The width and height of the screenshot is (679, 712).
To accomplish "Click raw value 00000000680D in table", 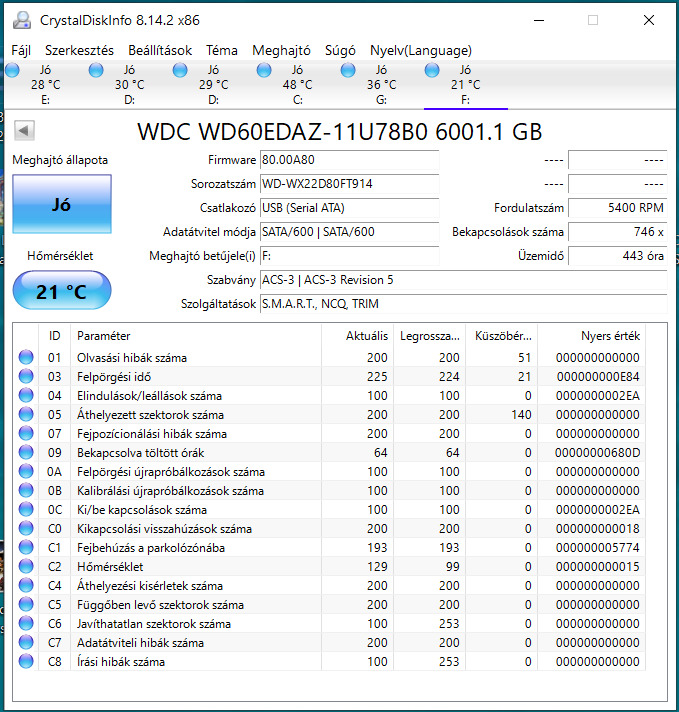I will point(597,453).
